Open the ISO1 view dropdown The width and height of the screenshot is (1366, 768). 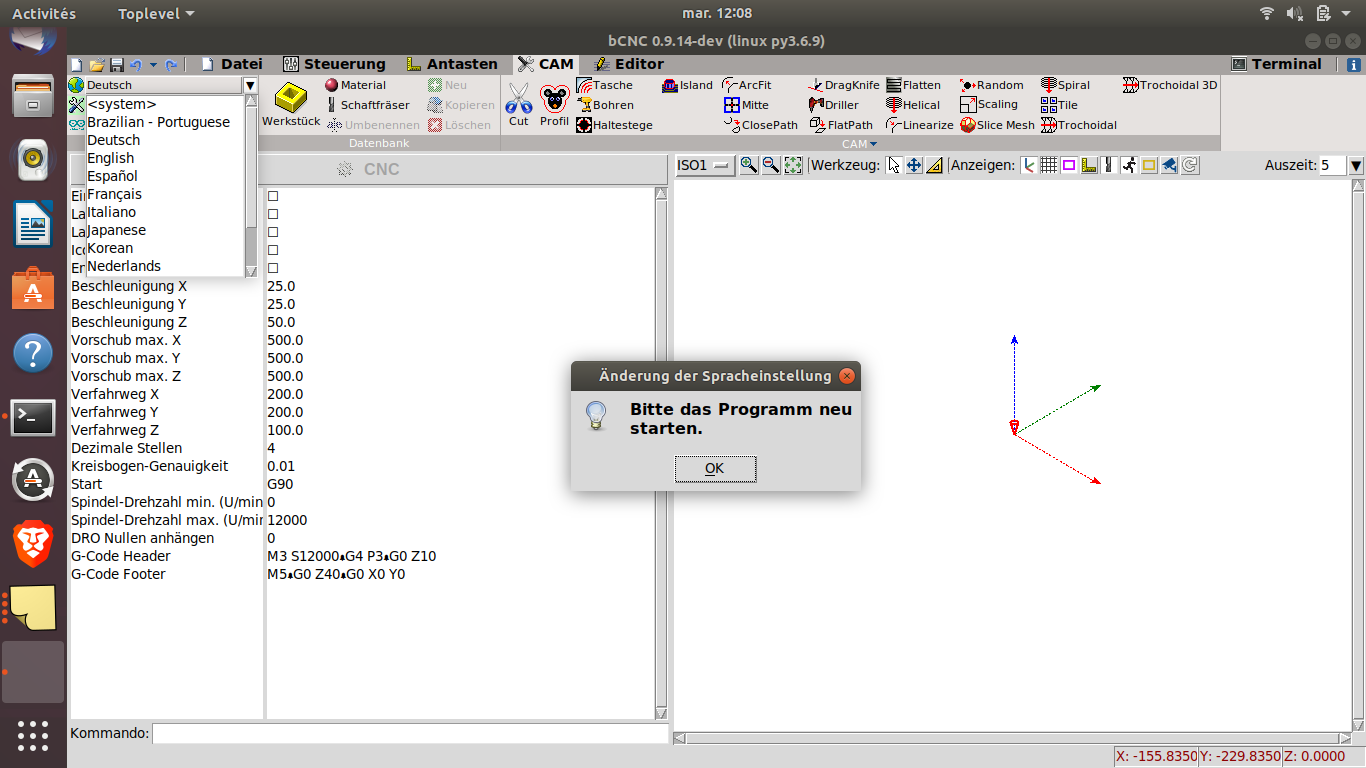705,165
